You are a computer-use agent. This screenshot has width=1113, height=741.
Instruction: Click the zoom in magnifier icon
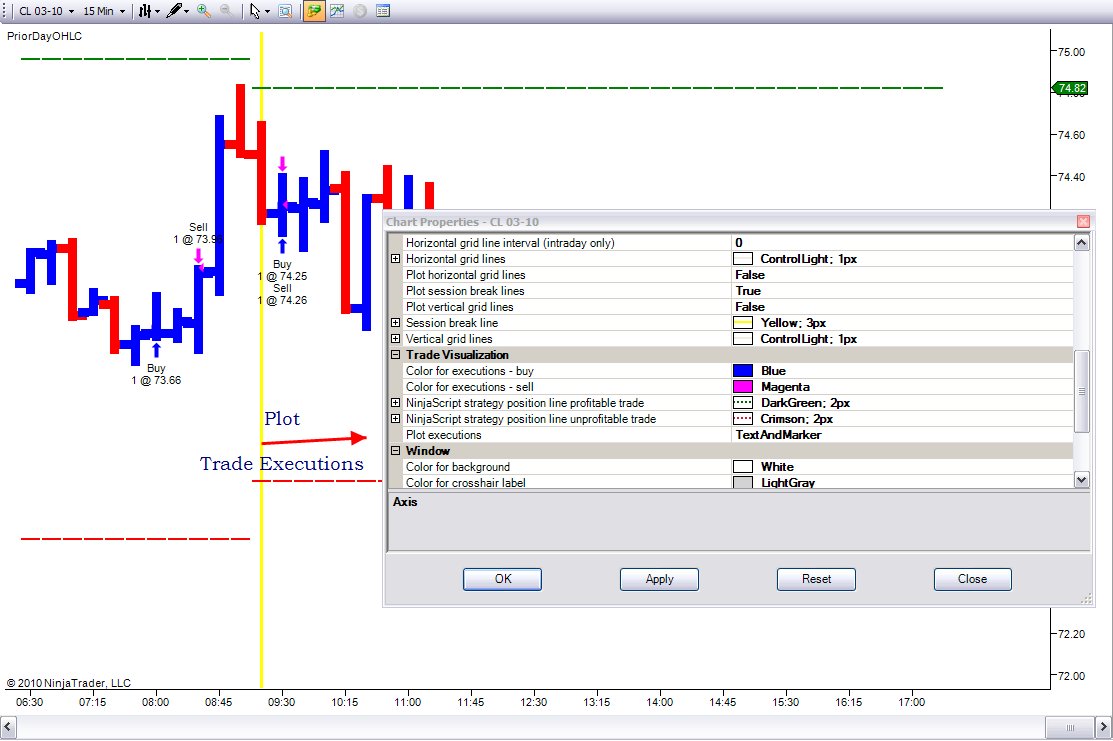(204, 11)
